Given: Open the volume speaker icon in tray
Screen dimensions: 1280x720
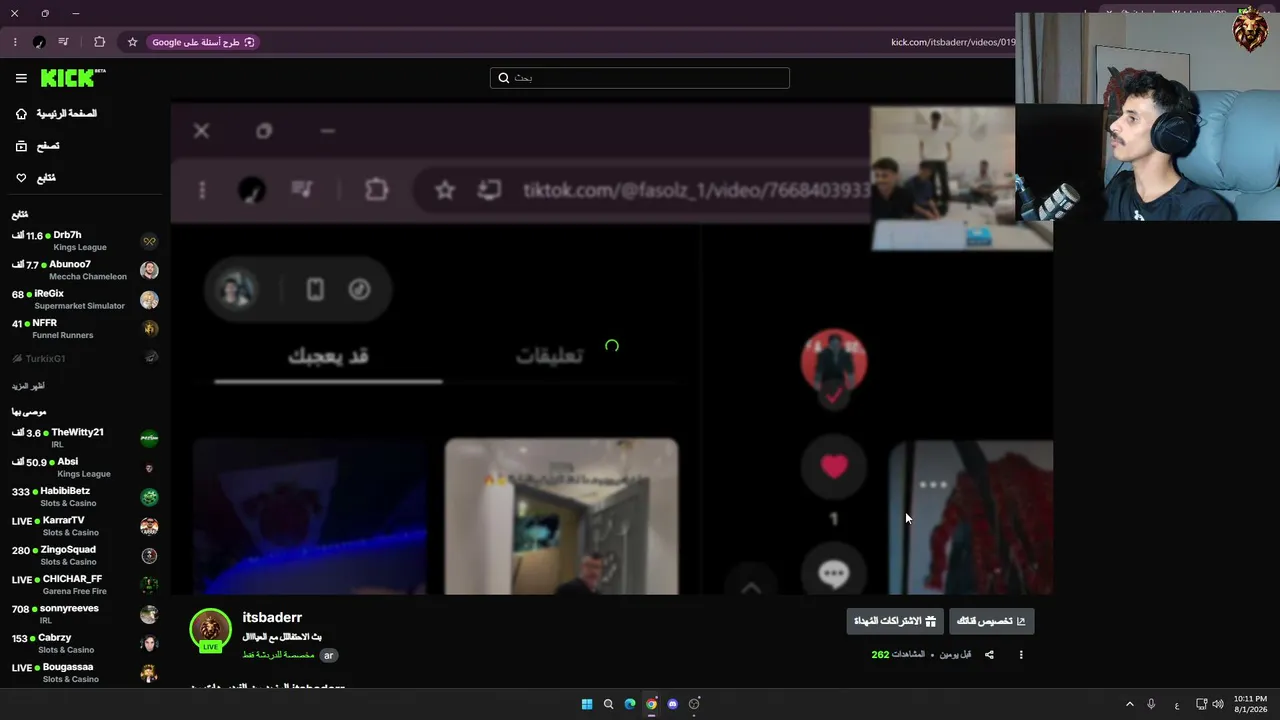Looking at the screenshot, I should (1218, 704).
